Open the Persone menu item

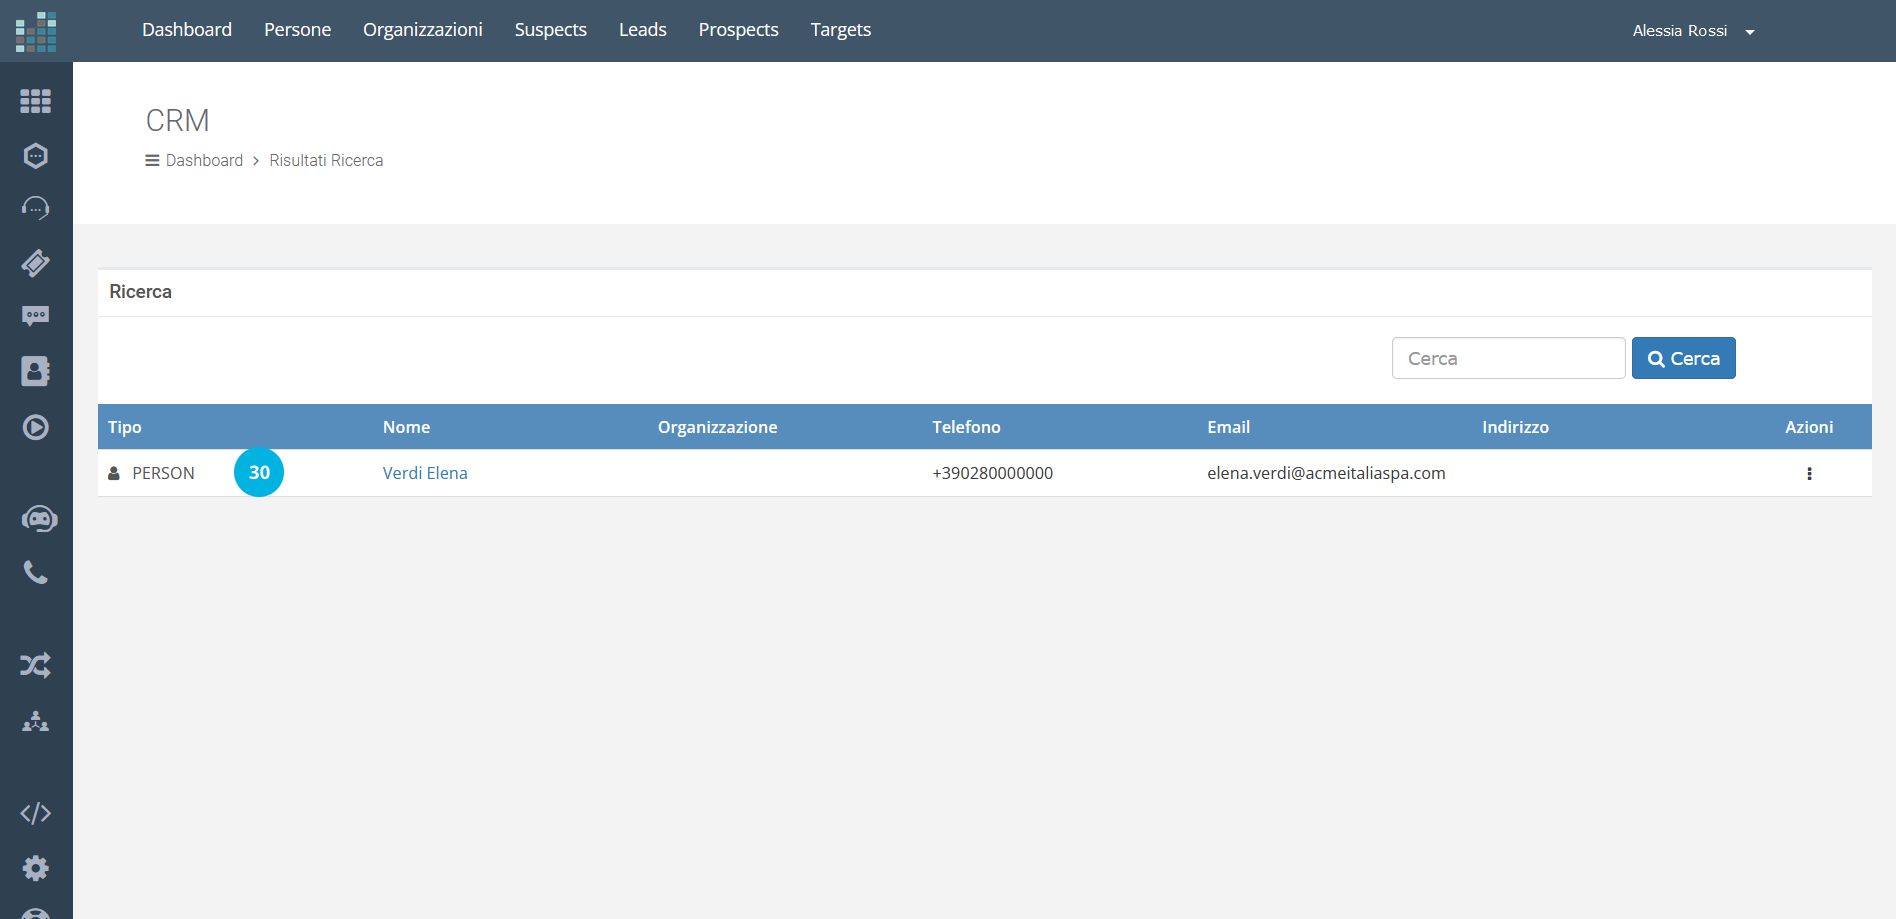pyautogui.click(x=297, y=30)
